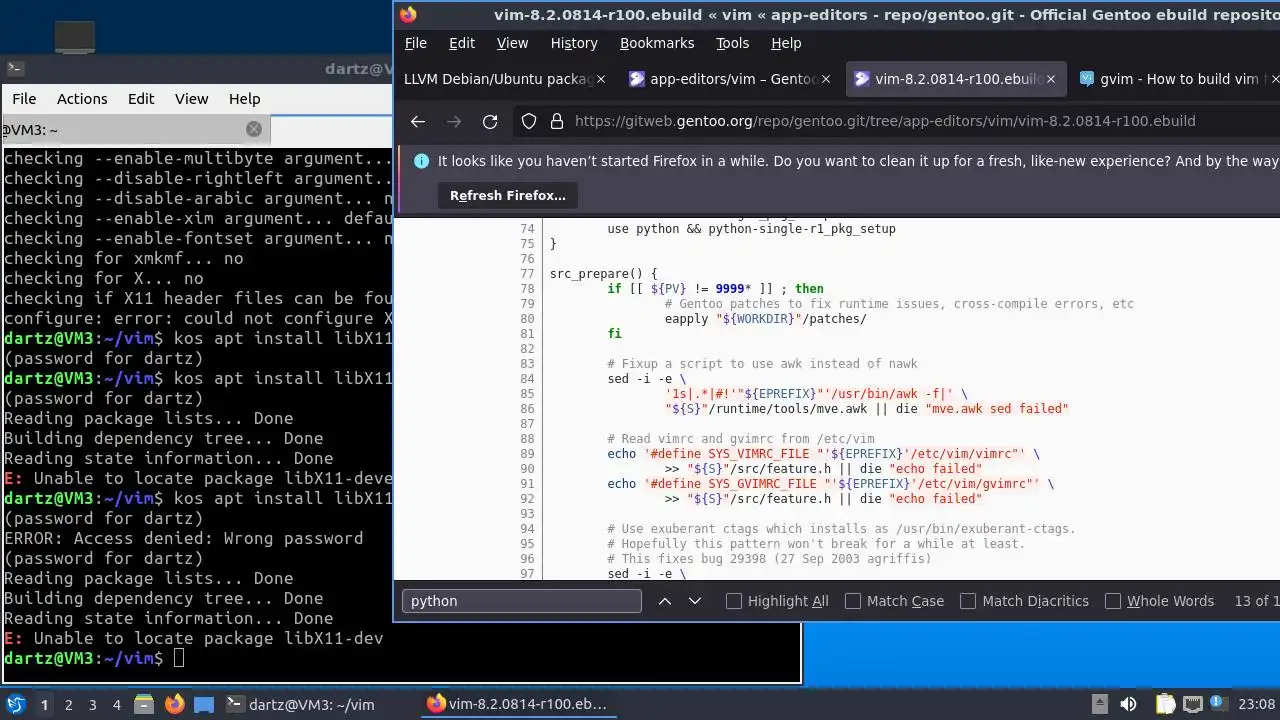Screen dimensions: 1280x720
Task: Open the removable media ejecter tray icon
Action: point(1099,704)
